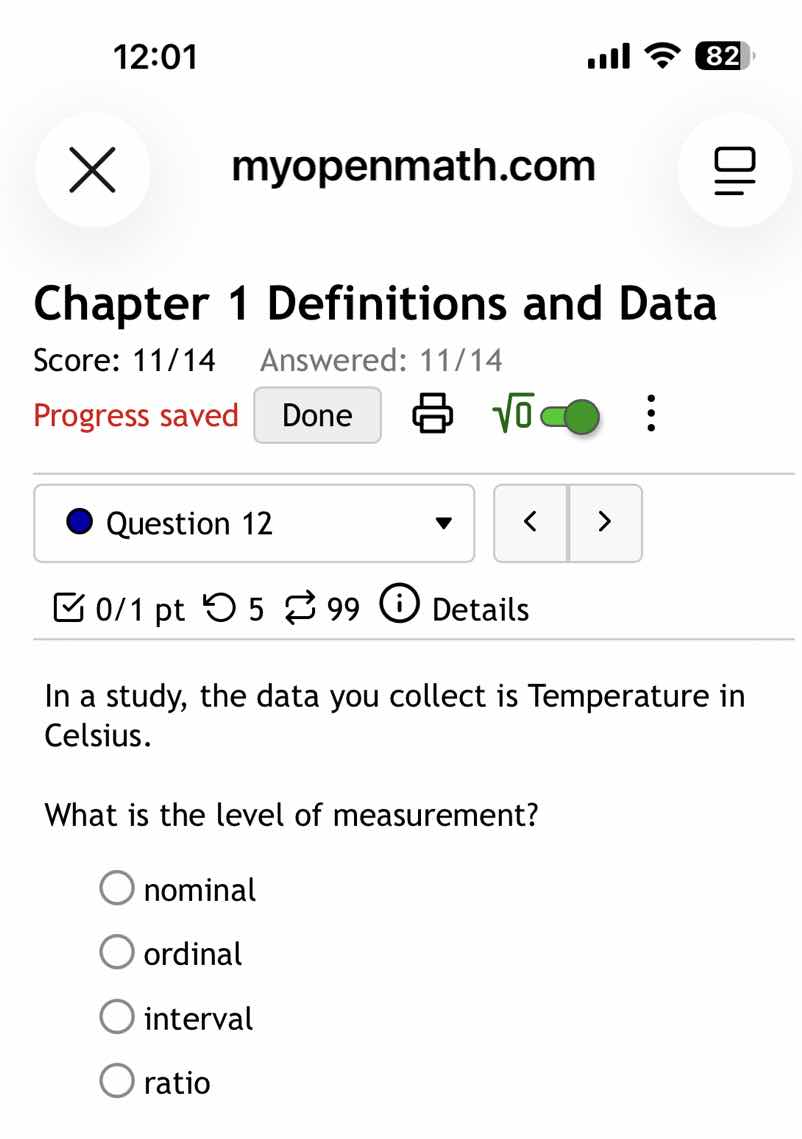Select the ratio answer option
The image size is (802, 1139).
pyautogui.click(x=117, y=1081)
